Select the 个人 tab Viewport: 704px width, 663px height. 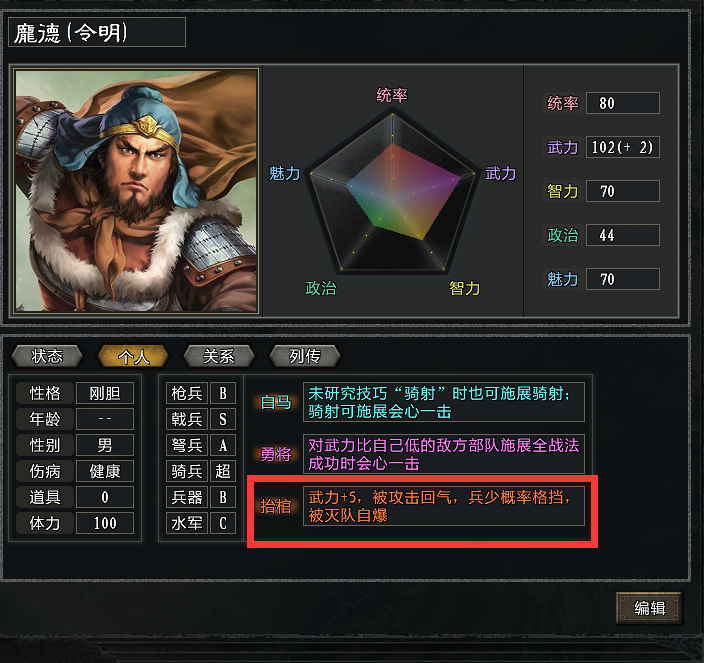(x=133, y=356)
